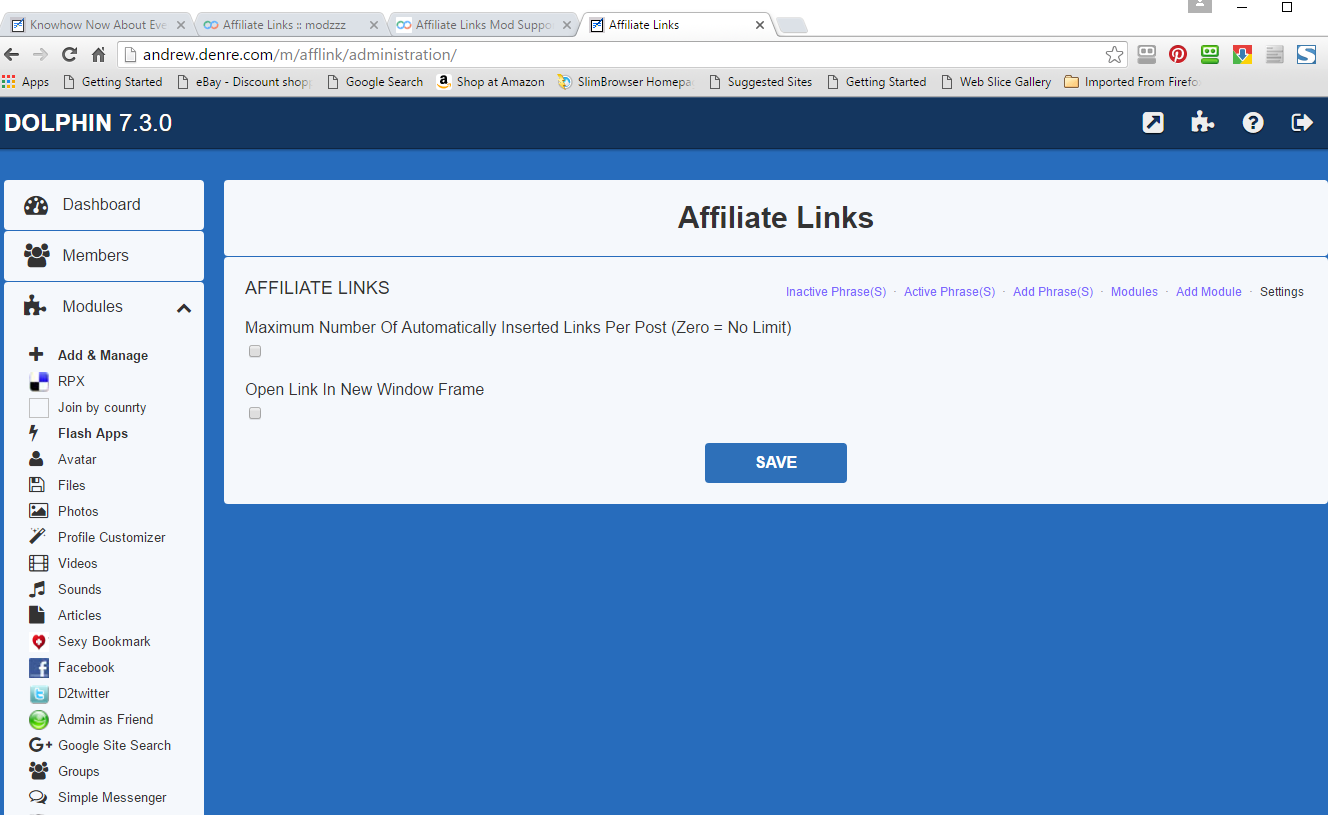The height and width of the screenshot is (815, 1328).
Task: Open the Simple Messenger chat icon
Action: point(39,797)
